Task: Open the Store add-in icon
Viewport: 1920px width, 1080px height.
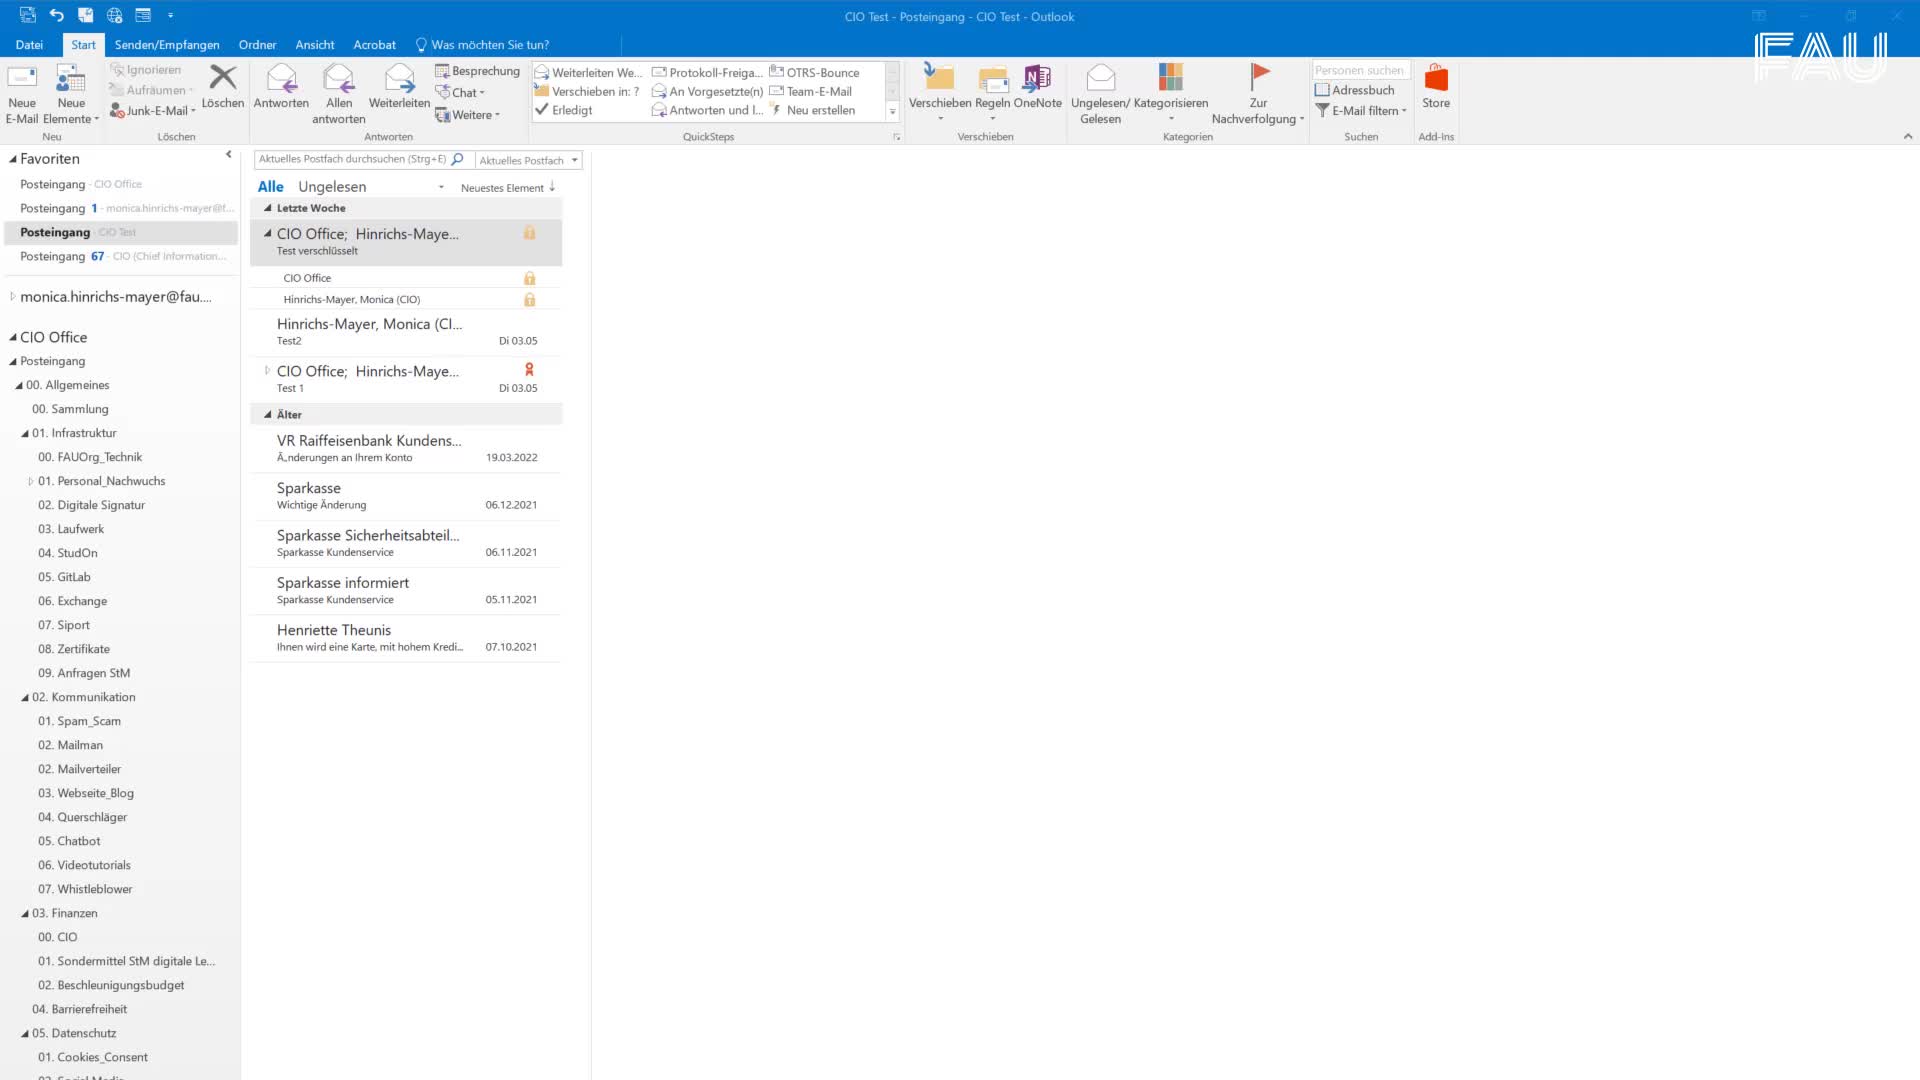Action: [1436, 79]
